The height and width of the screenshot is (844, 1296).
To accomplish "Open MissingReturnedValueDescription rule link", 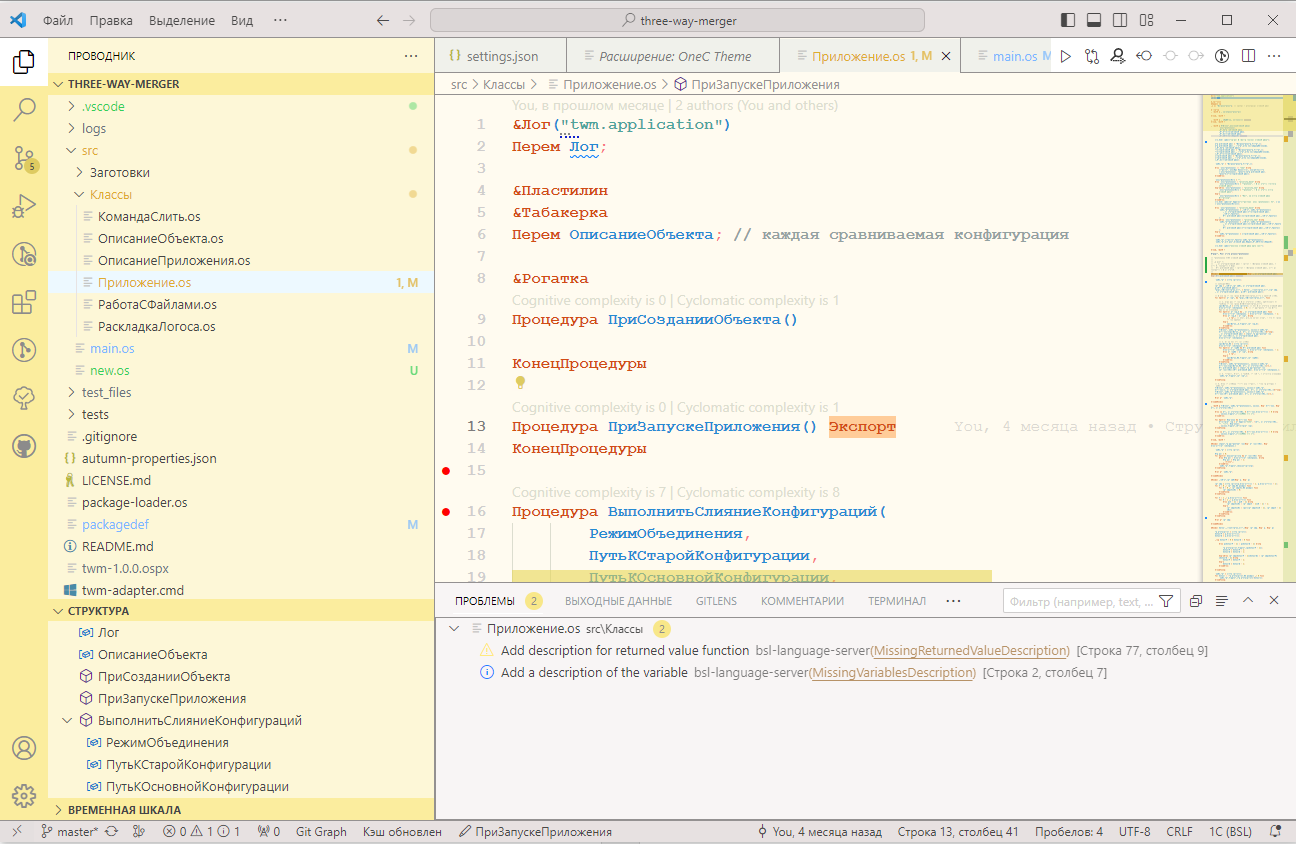I will coord(970,650).
